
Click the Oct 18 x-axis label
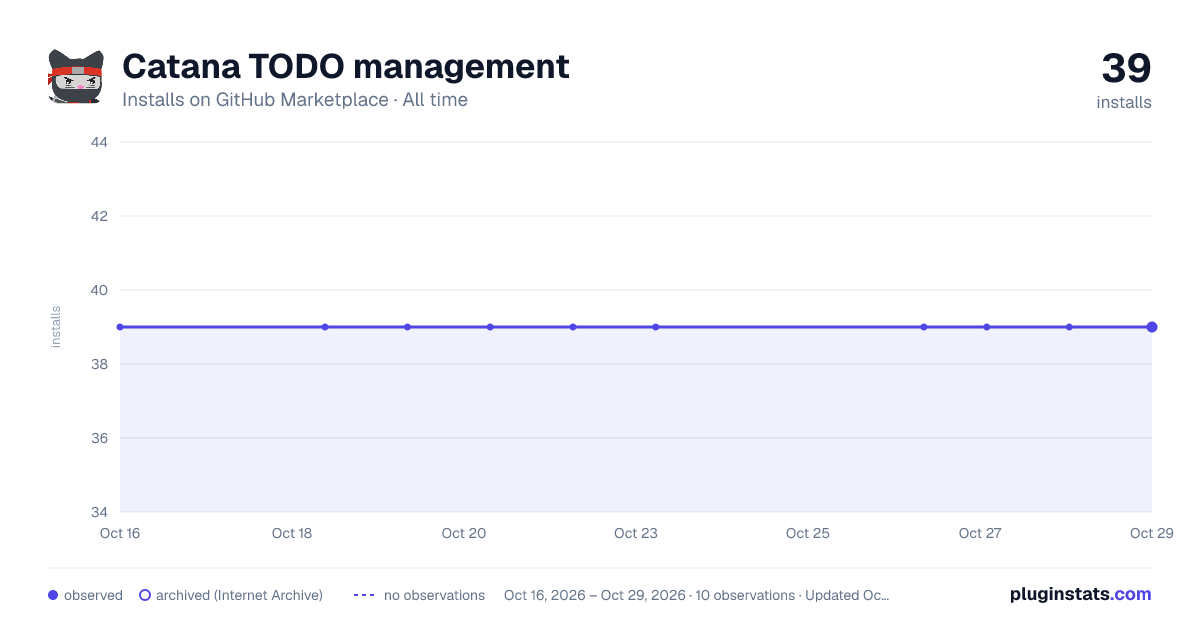(292, 533)
